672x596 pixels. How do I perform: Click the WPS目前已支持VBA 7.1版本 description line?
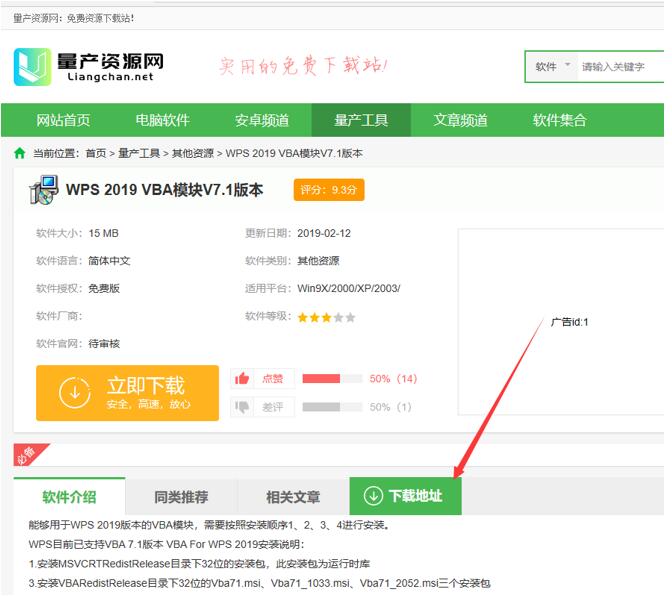pos(167,544)
